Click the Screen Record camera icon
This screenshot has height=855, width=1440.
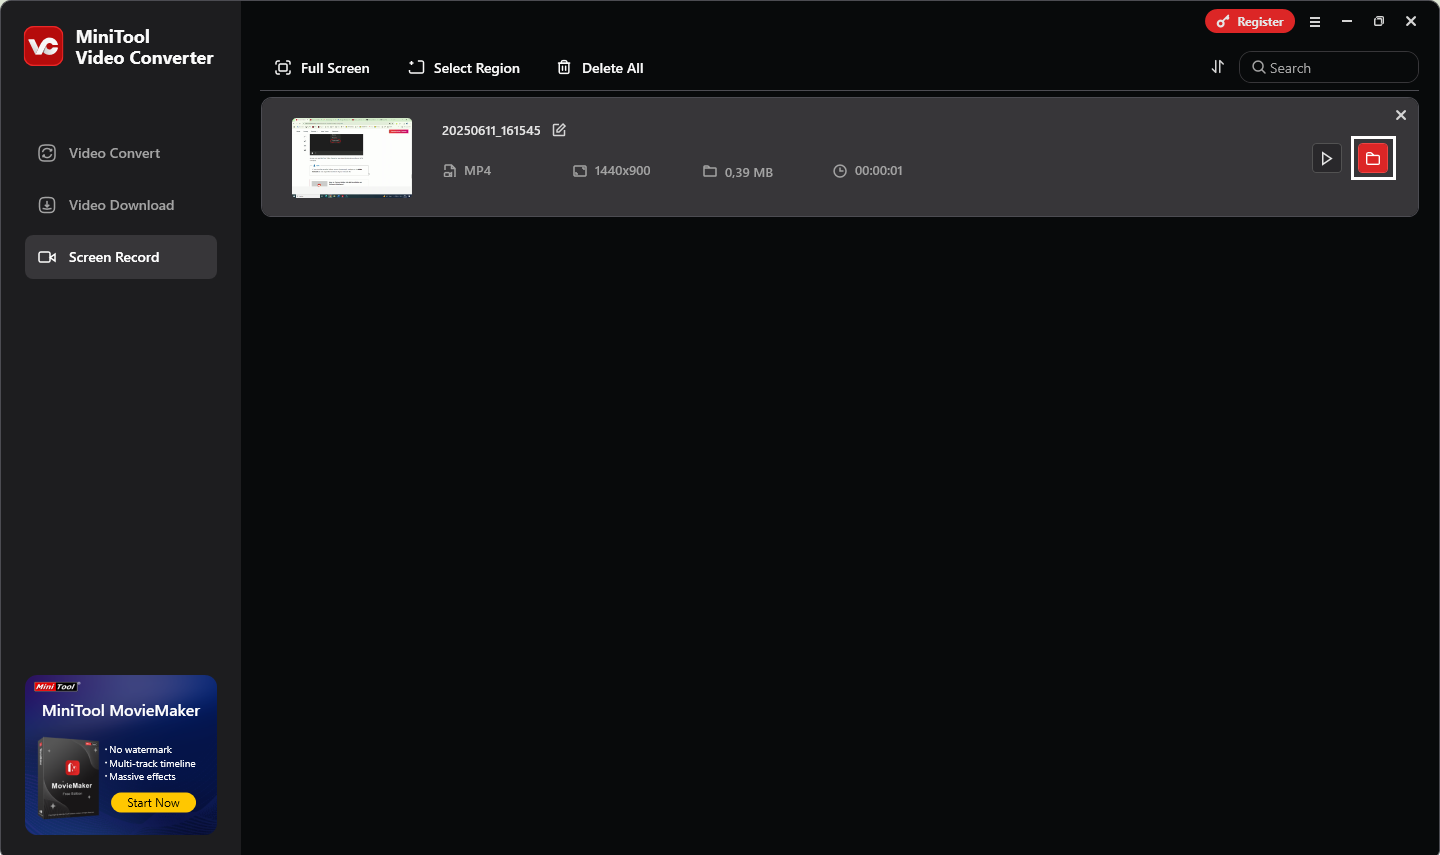47,257
